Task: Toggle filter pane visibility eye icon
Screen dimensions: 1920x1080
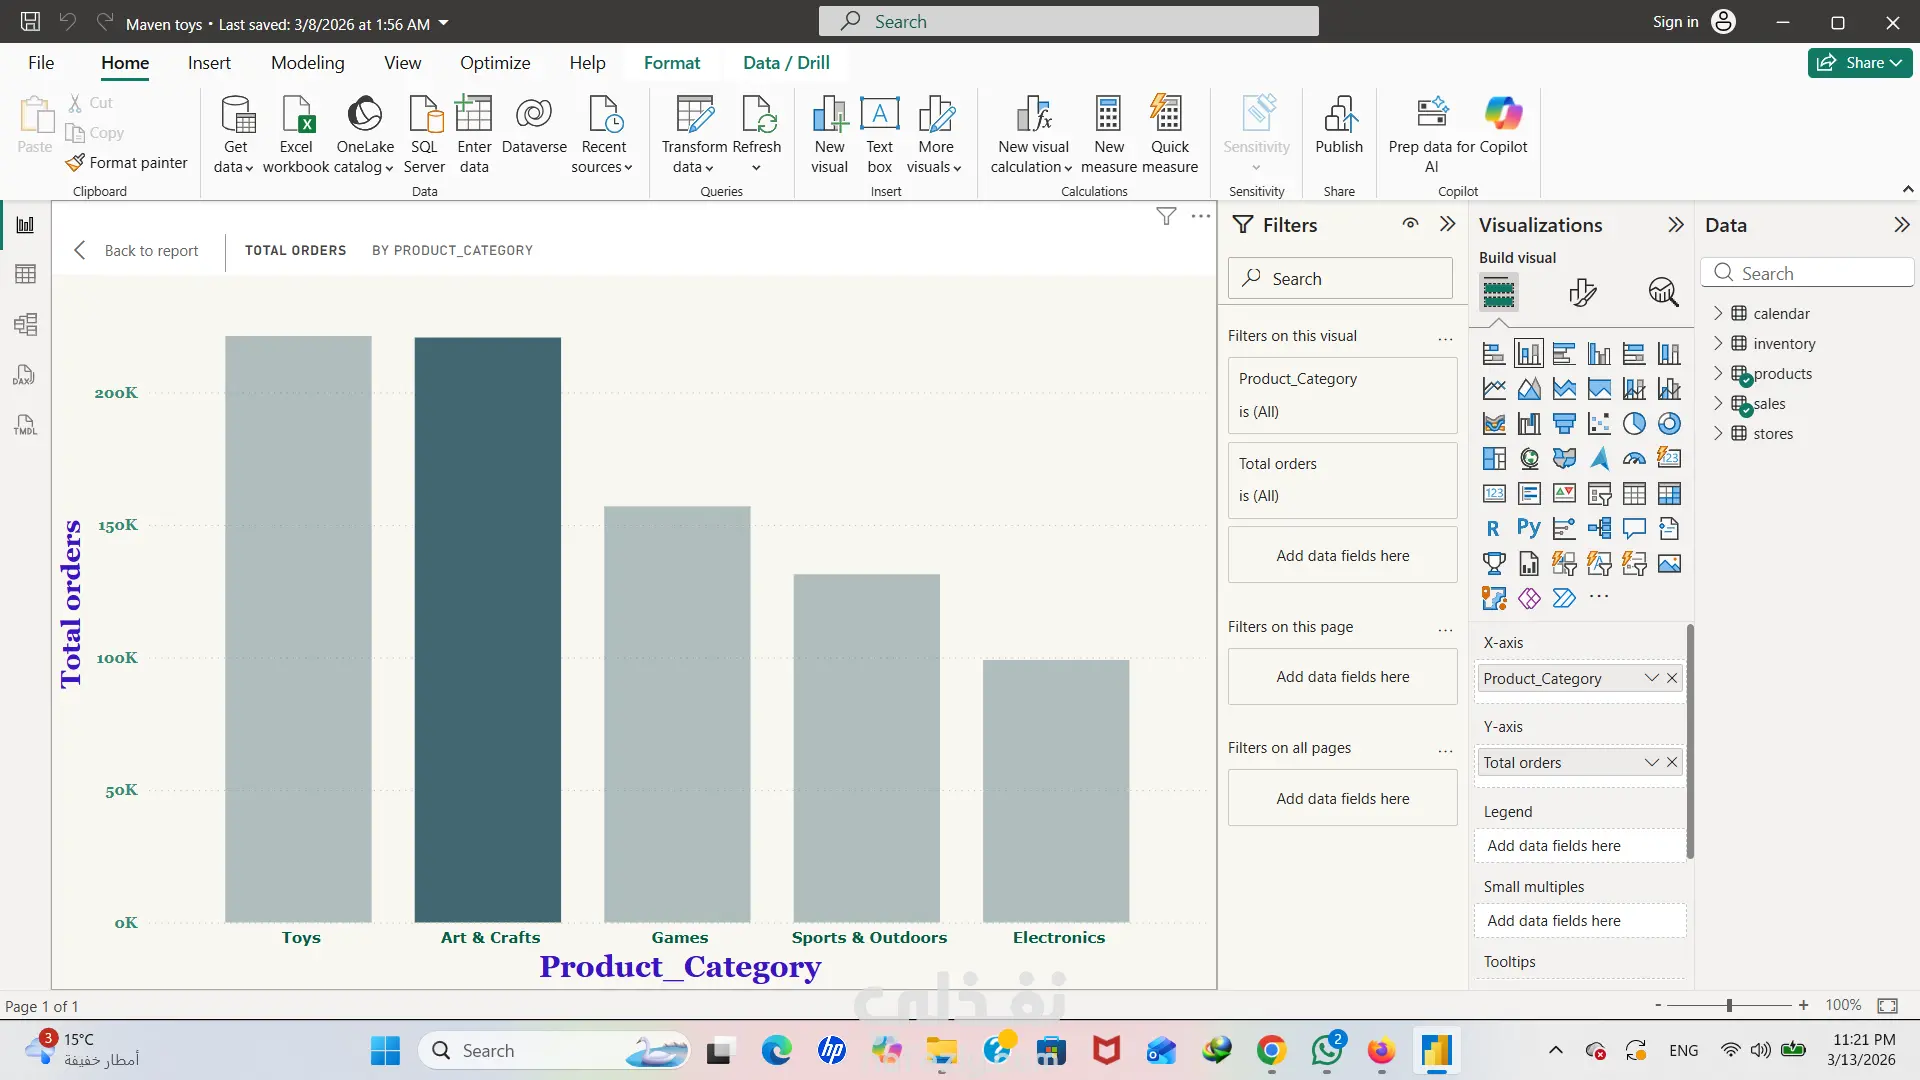Action: (x=1410, y=224)
